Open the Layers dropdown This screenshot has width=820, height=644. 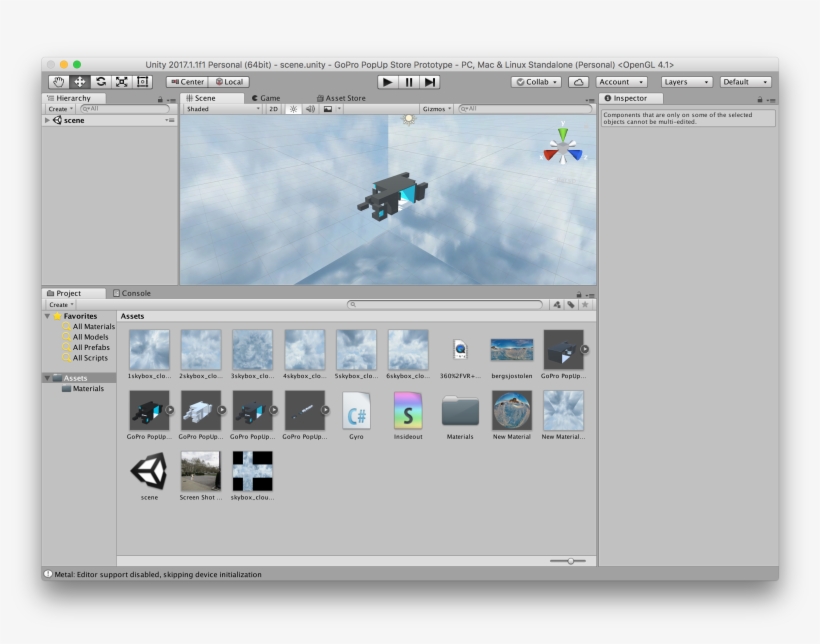click(685, 82)
